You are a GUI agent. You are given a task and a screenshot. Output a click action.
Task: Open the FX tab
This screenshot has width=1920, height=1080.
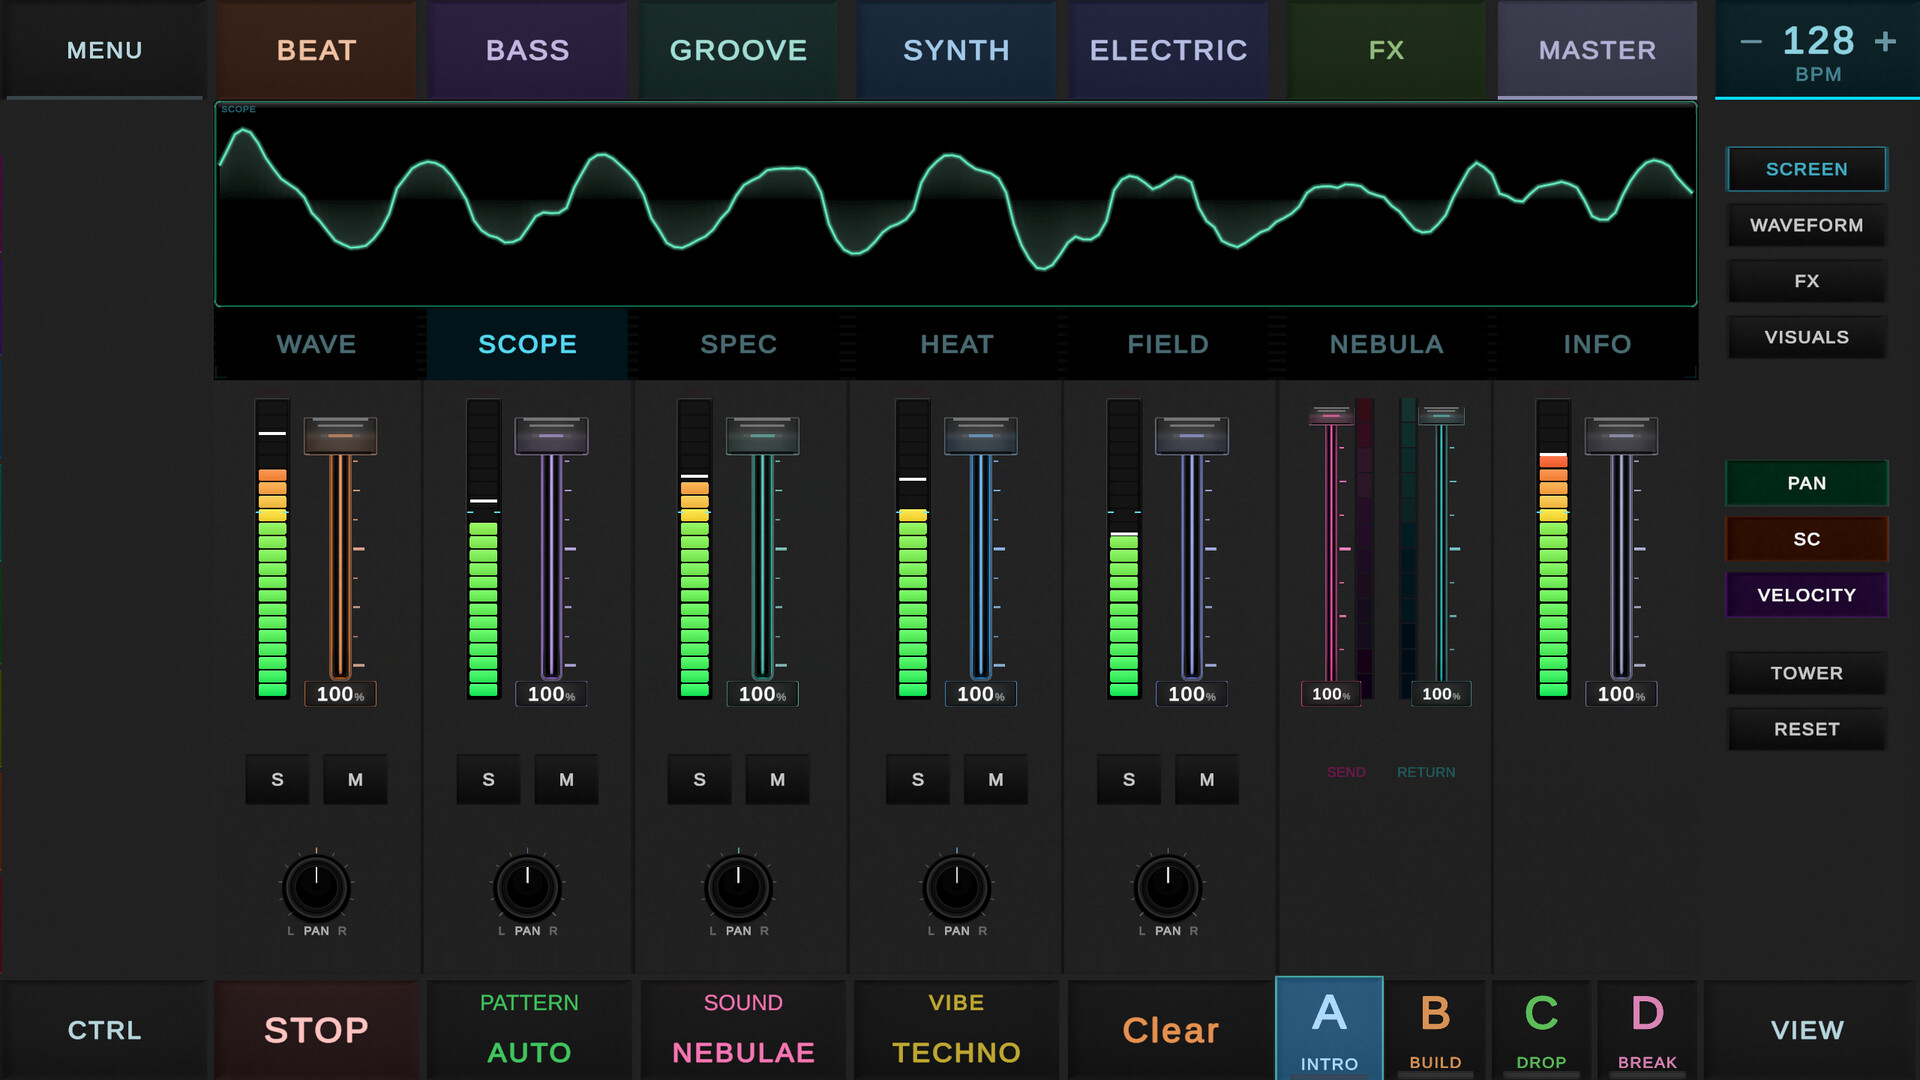pos(1386,50)
